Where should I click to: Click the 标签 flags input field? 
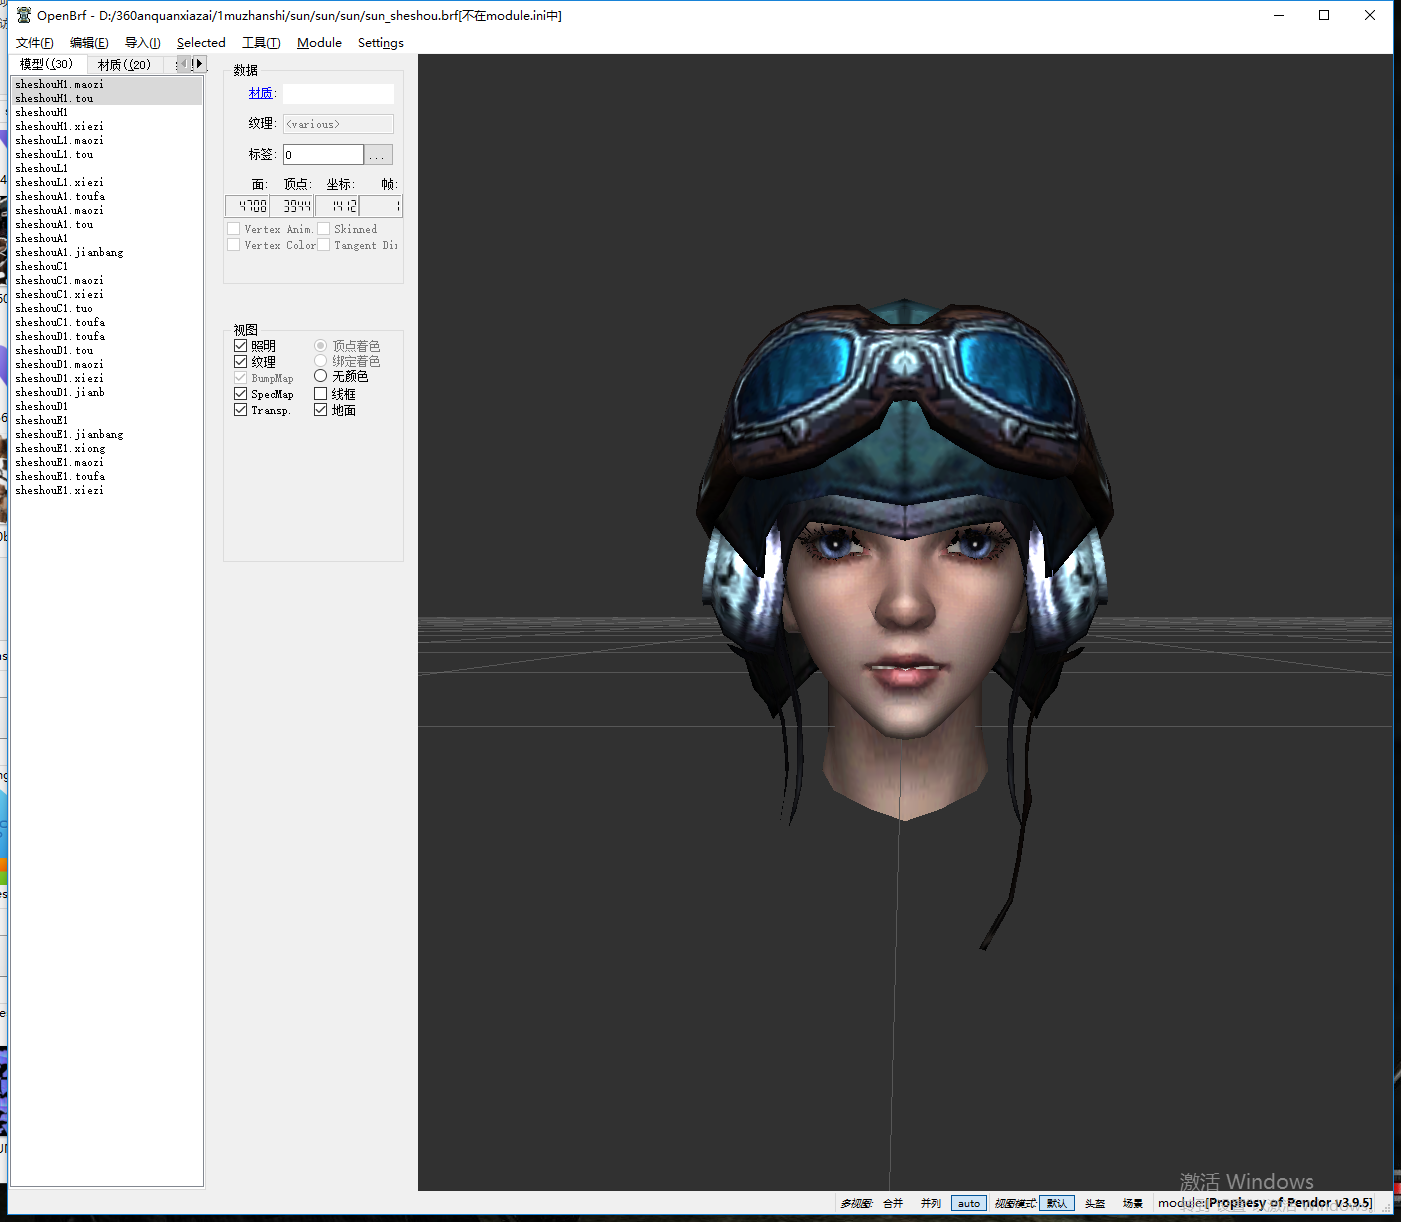323,154
